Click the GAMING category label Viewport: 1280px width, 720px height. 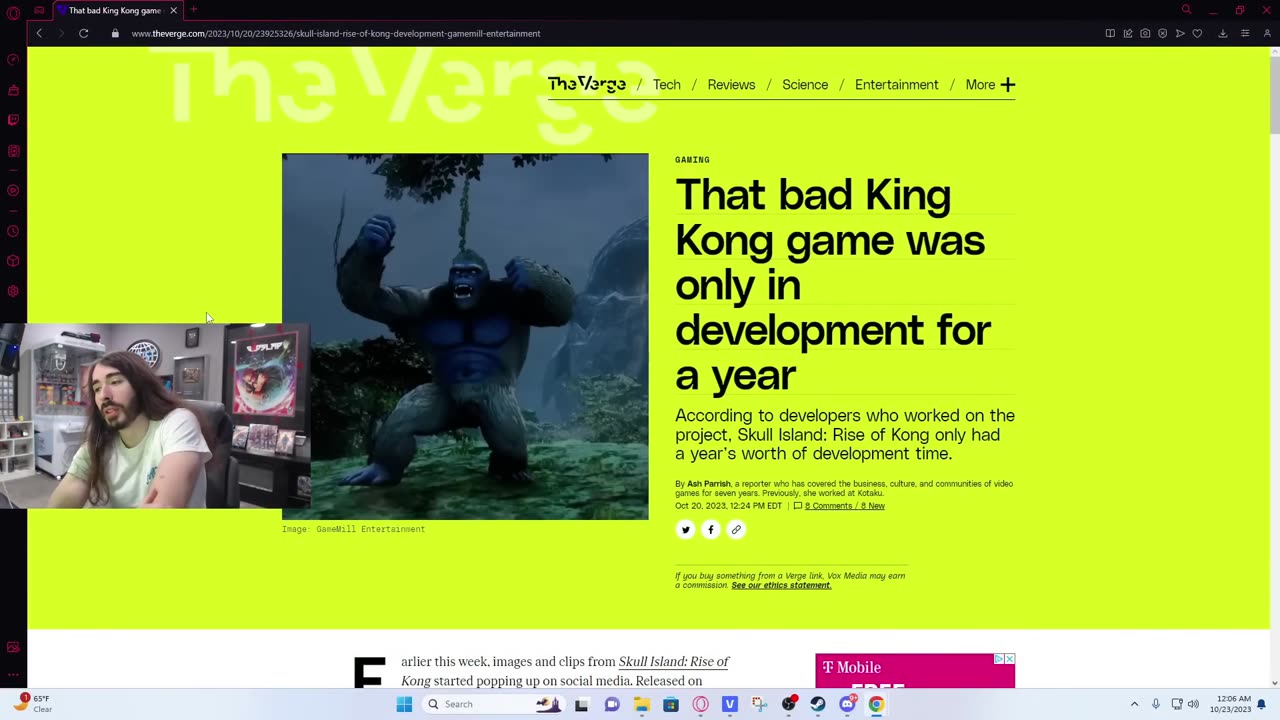(x=692, y=160)
